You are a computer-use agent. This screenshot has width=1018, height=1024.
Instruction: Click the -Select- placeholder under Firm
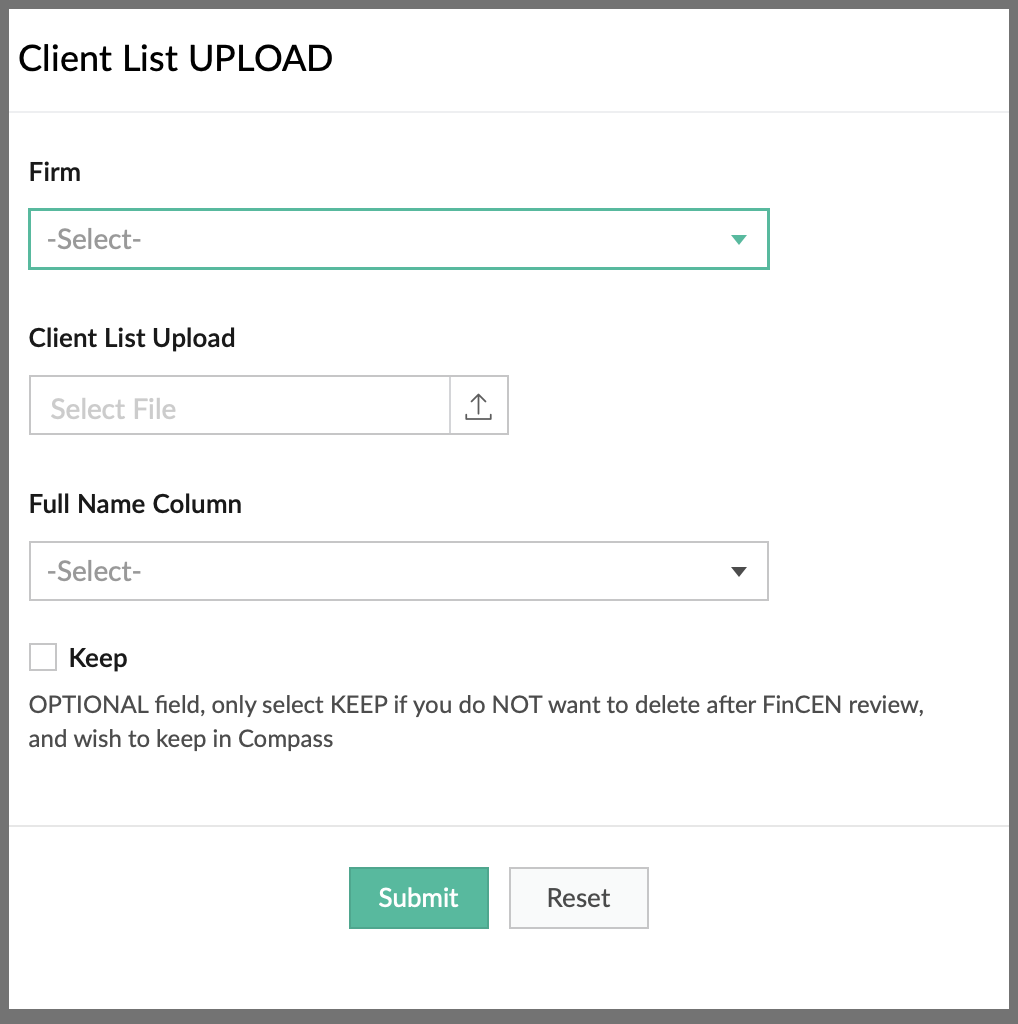click(x=94, y=240)
